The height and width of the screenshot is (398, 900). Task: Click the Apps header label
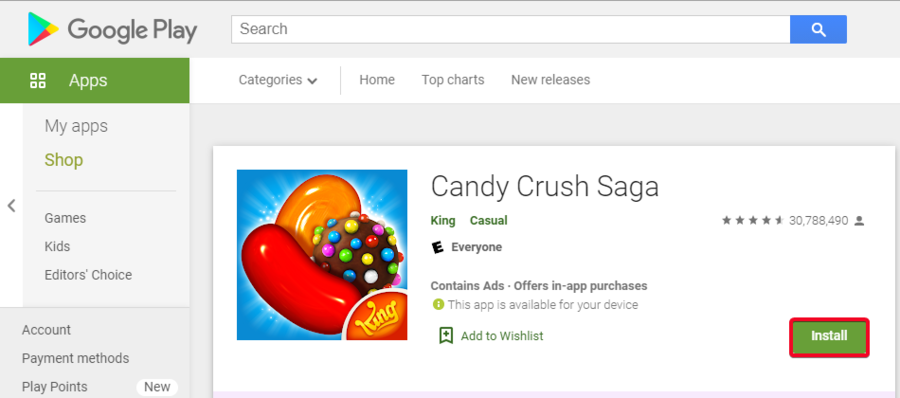[x=88, y=80]
